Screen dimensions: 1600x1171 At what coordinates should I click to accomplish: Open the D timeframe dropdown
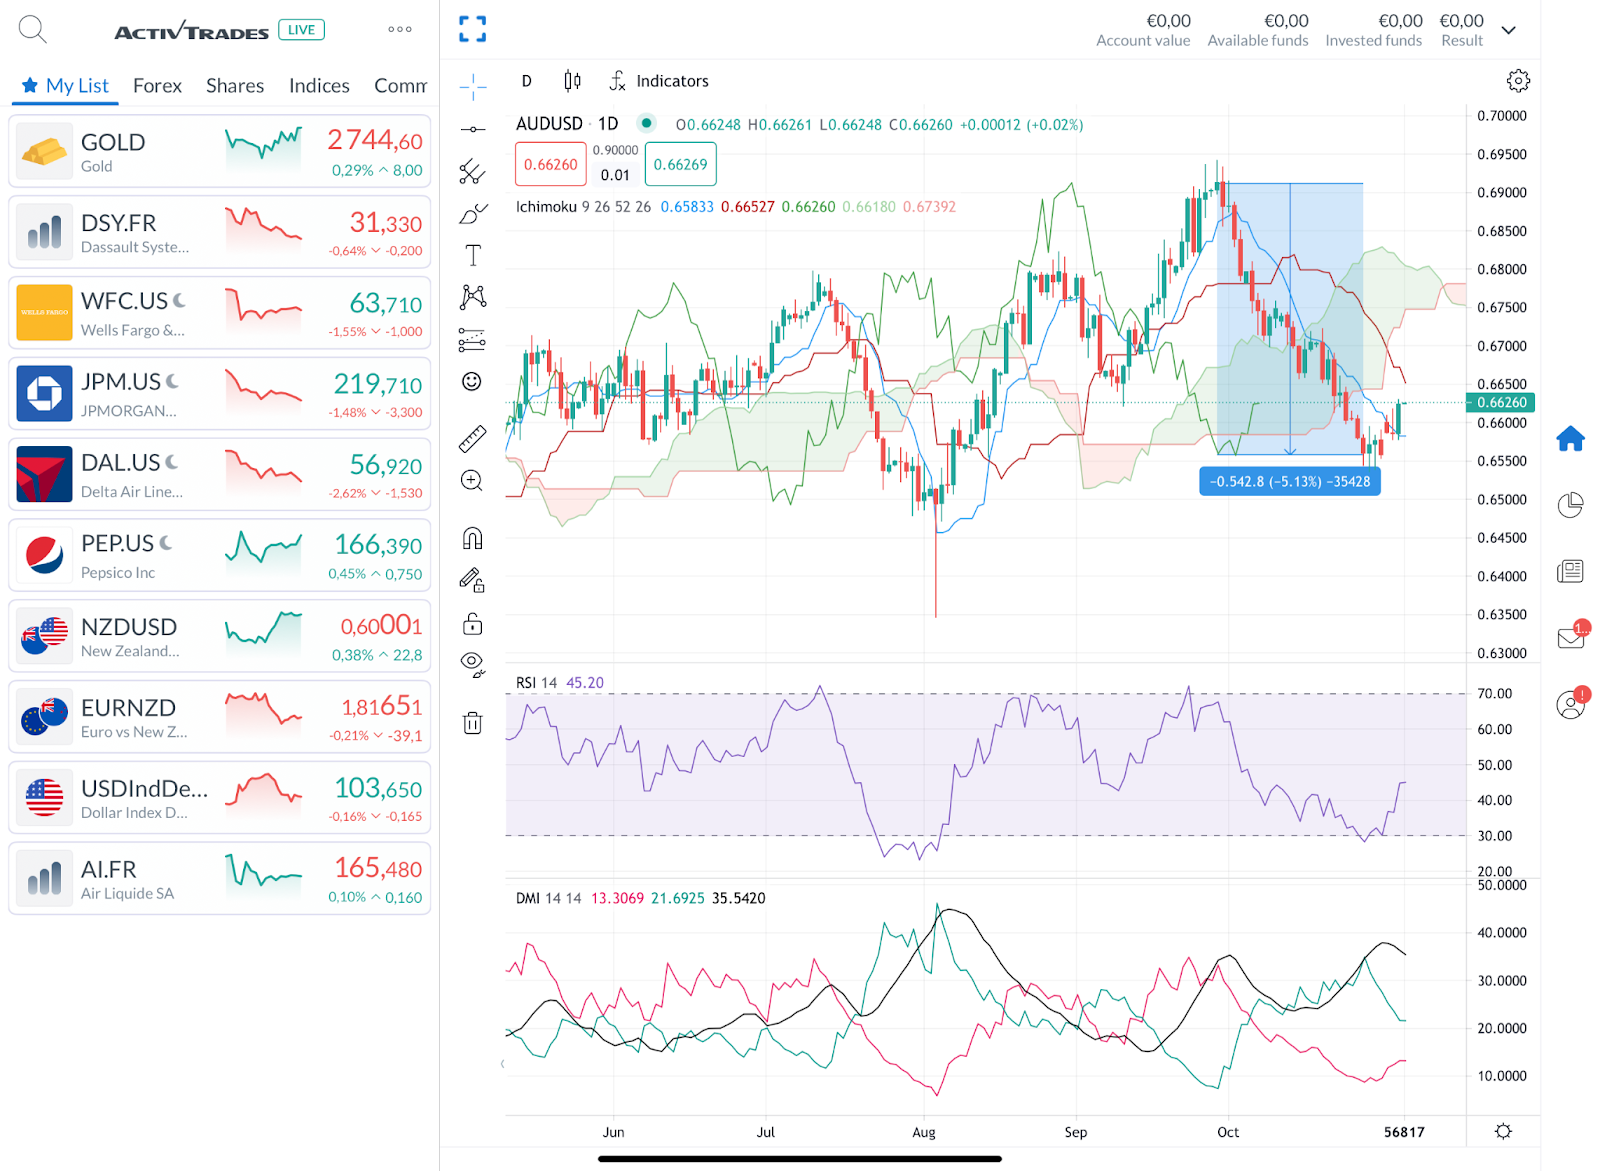[525, 80]
